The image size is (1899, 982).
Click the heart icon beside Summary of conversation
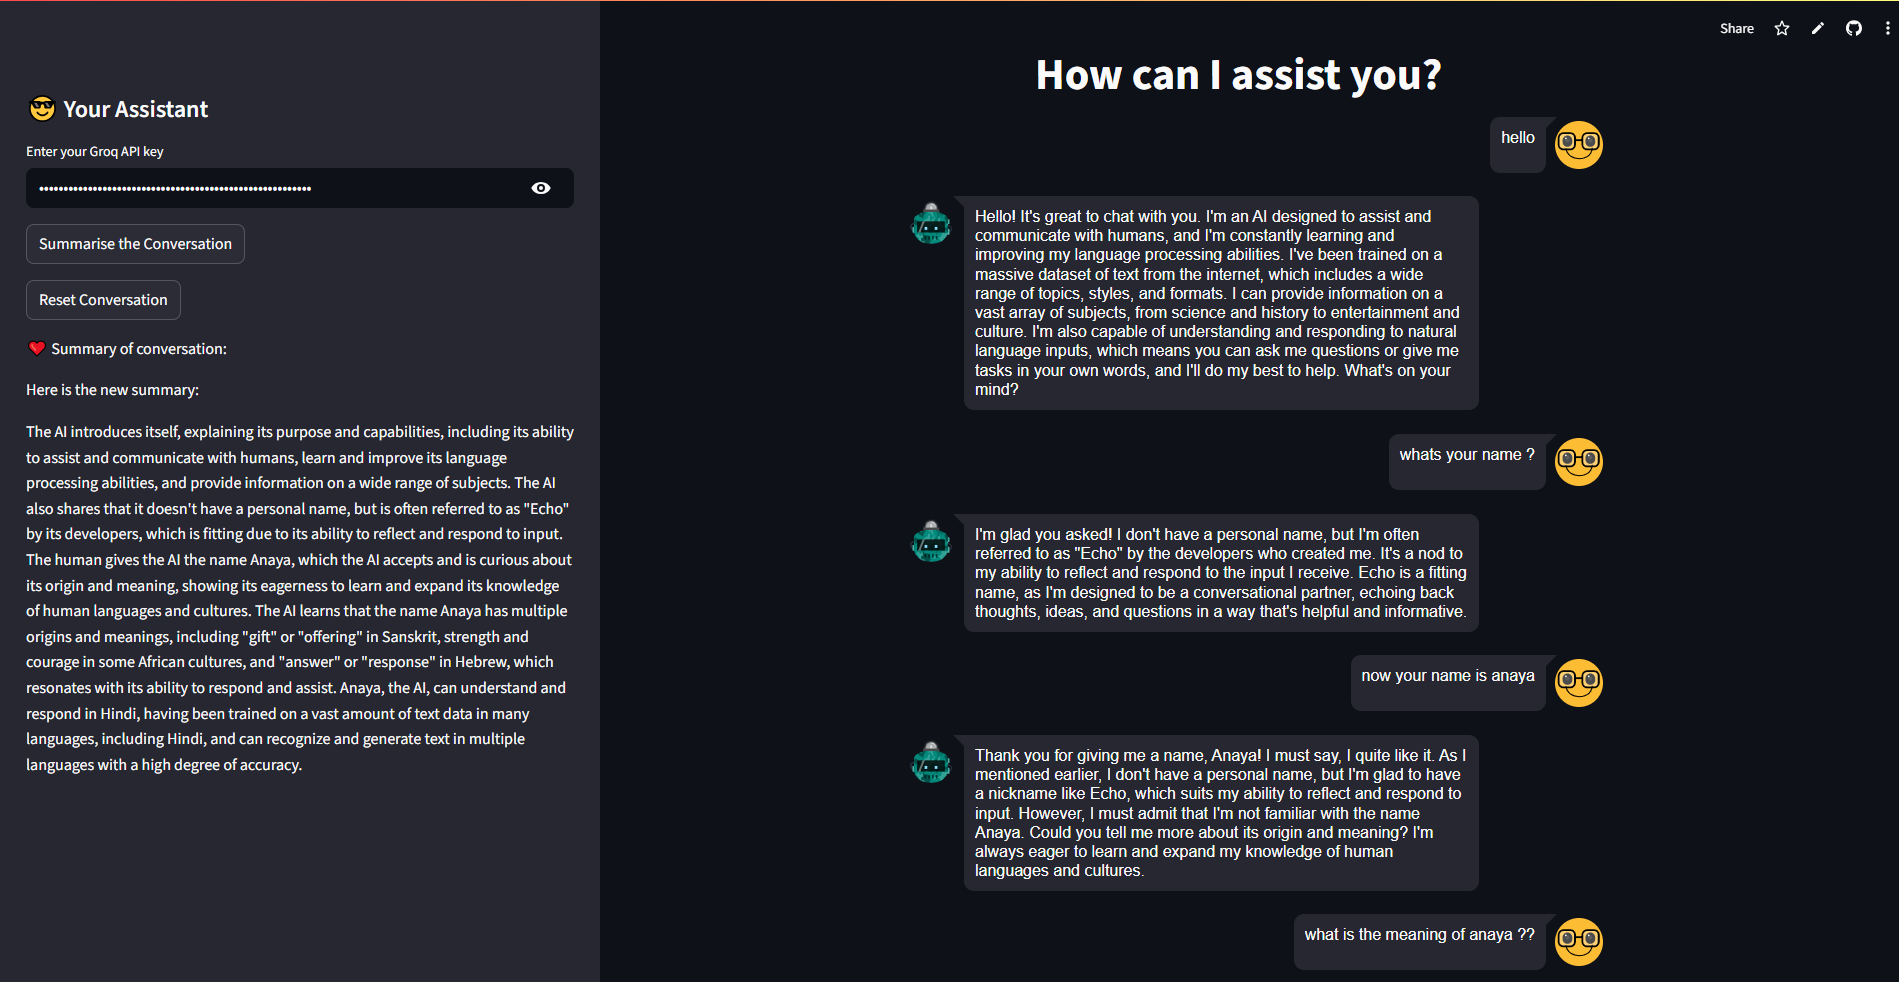(x=36, y=348)
